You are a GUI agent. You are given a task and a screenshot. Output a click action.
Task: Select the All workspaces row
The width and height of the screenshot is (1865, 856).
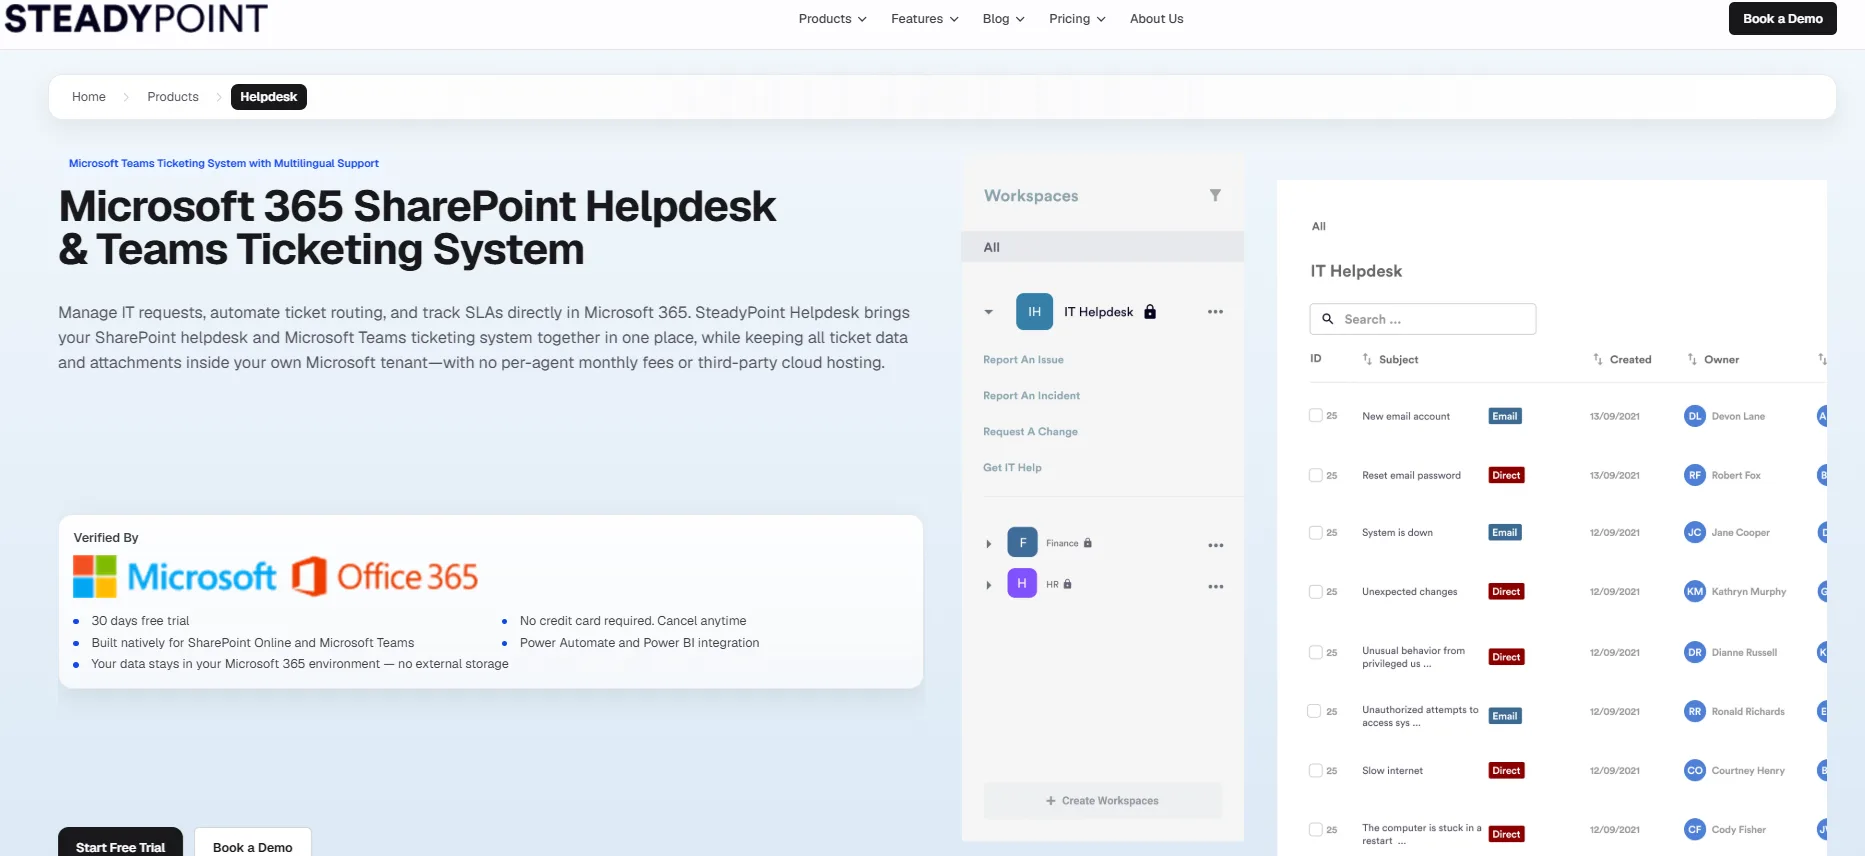pyautogui.click(x=1102, y=247)
